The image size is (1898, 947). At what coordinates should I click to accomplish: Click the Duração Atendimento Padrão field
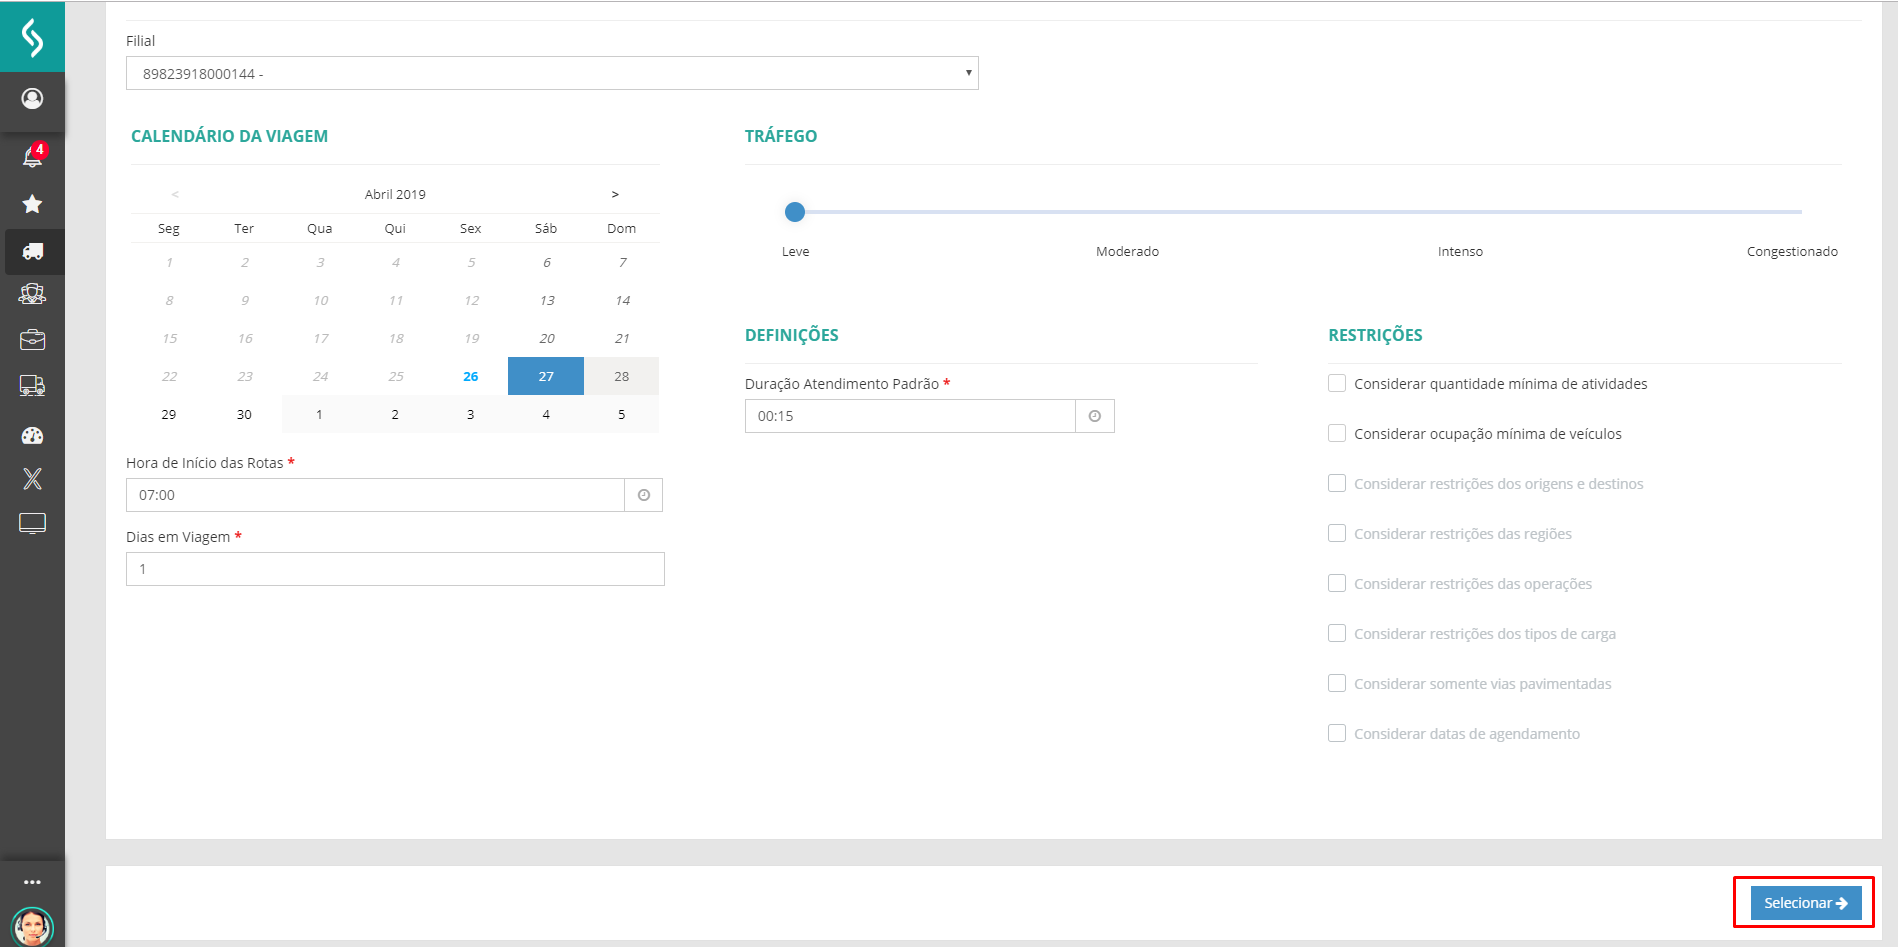(910, 416)
